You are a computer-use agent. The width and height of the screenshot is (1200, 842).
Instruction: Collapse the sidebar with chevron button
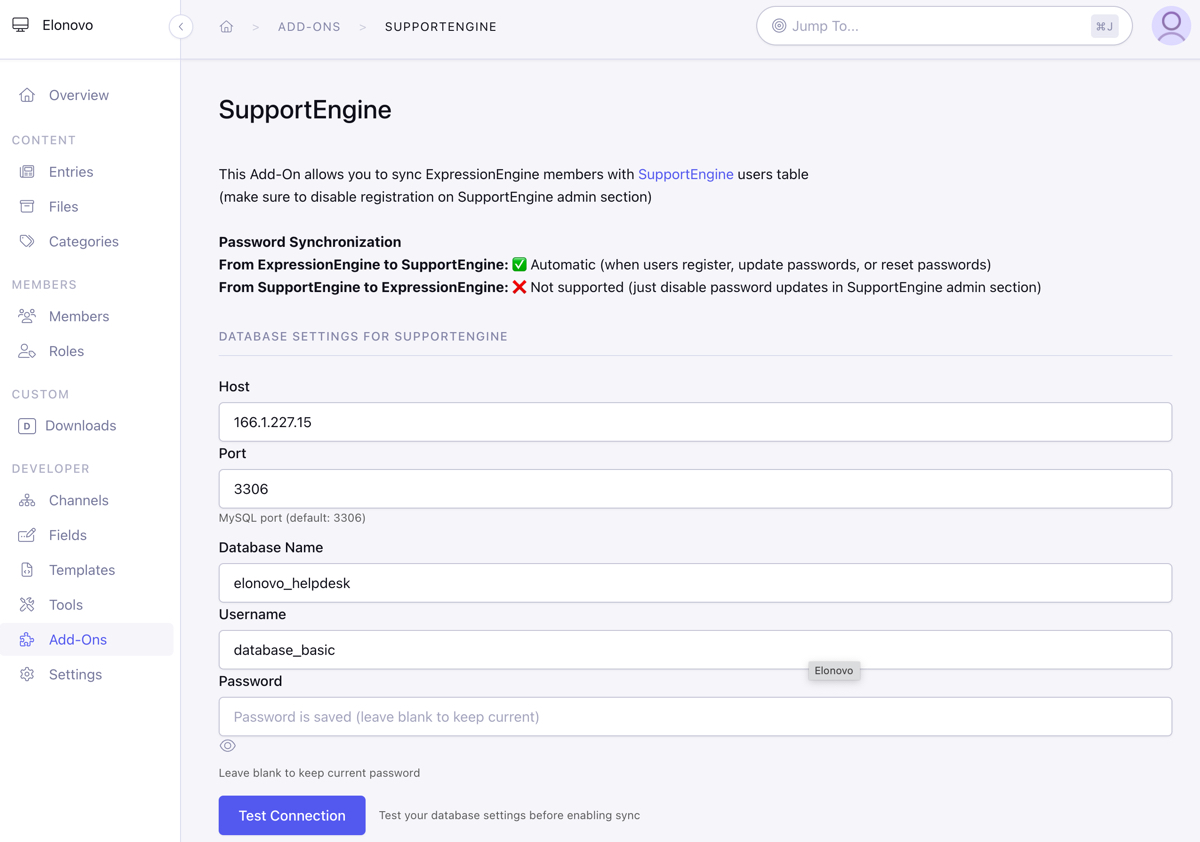(x=181, y=27)
